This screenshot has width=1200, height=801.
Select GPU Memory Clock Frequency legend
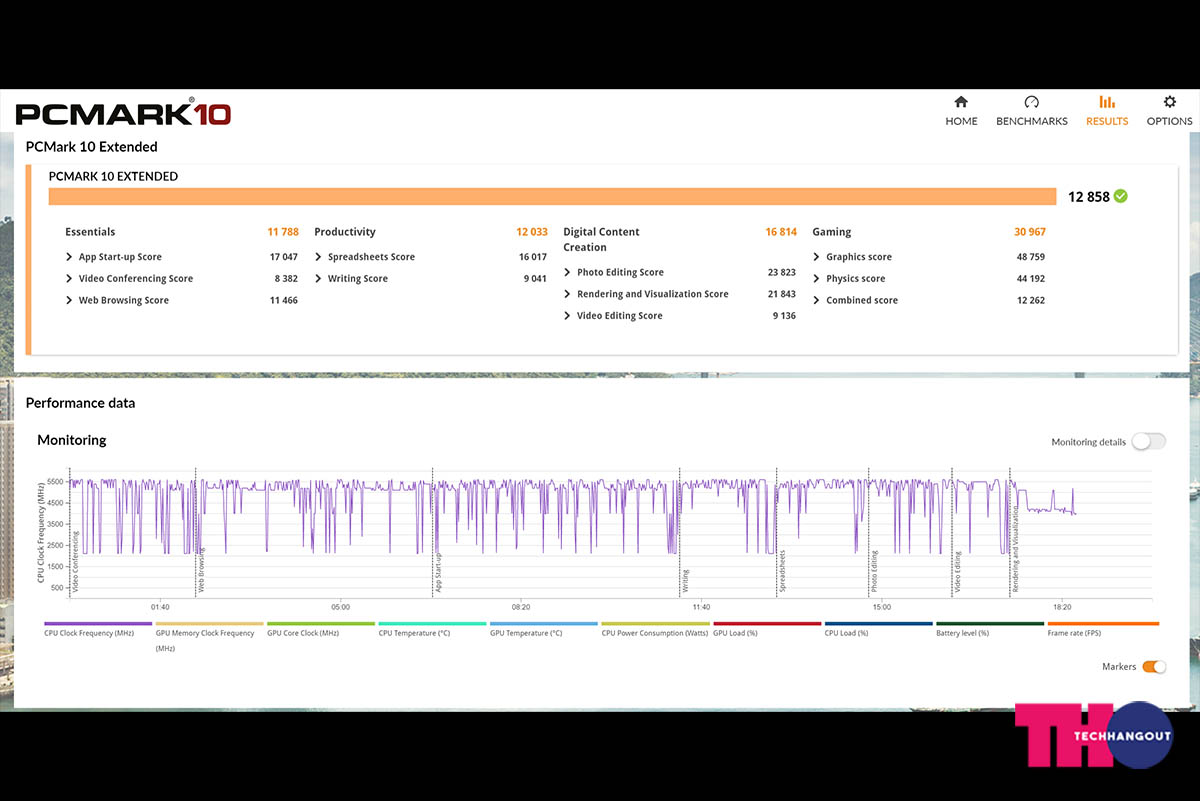coord(209,624)
